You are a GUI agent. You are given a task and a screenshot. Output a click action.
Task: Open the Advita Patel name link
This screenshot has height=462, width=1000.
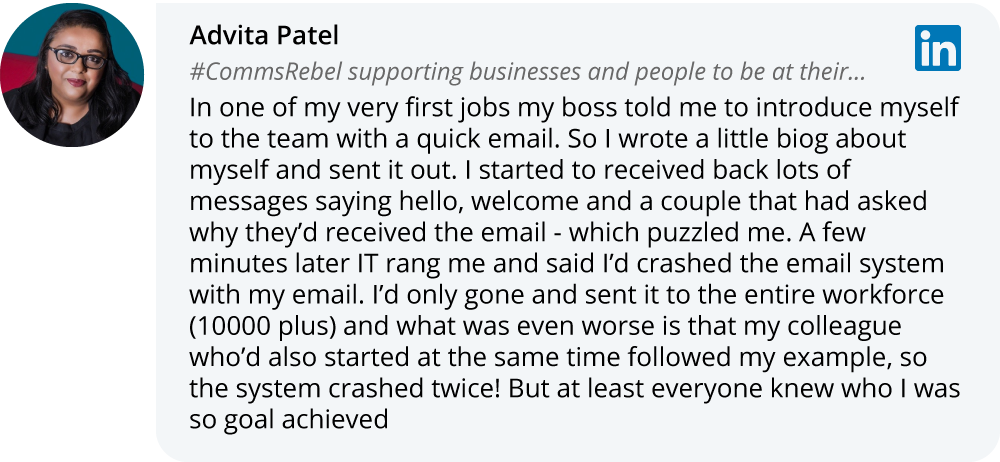coord(264,36)
